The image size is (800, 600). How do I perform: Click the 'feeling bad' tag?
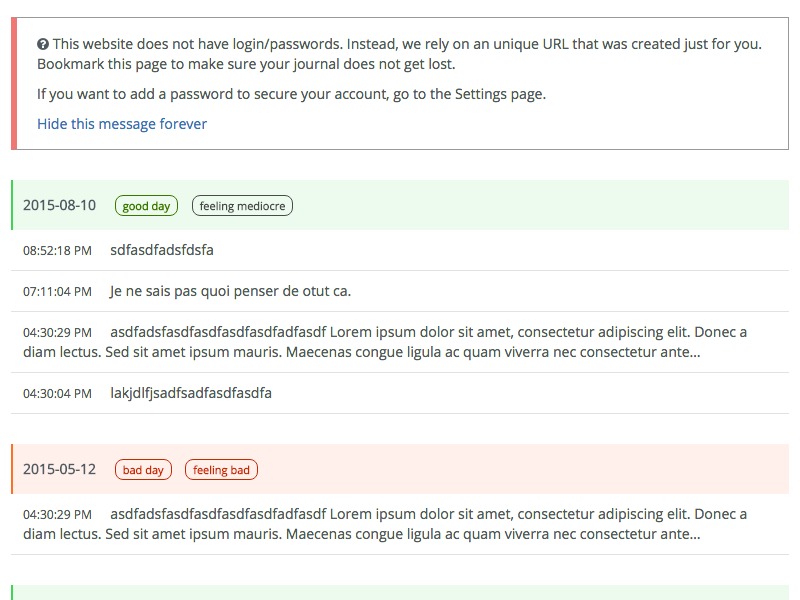pyautogui.click(x=221, y=470)
